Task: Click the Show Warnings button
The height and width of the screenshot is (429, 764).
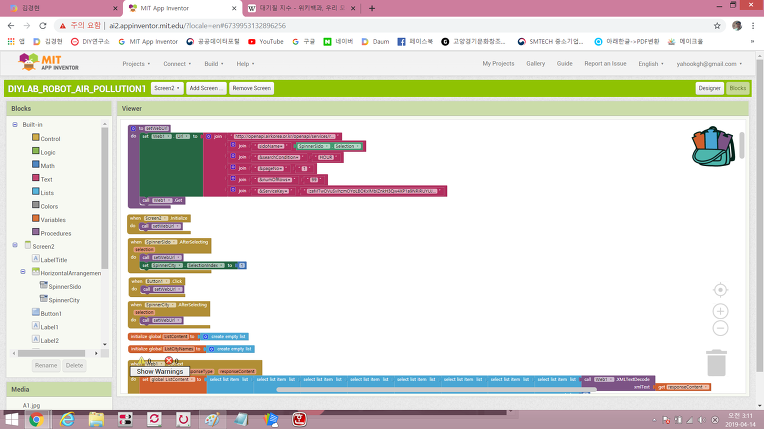Action: (x=160, y=371)
